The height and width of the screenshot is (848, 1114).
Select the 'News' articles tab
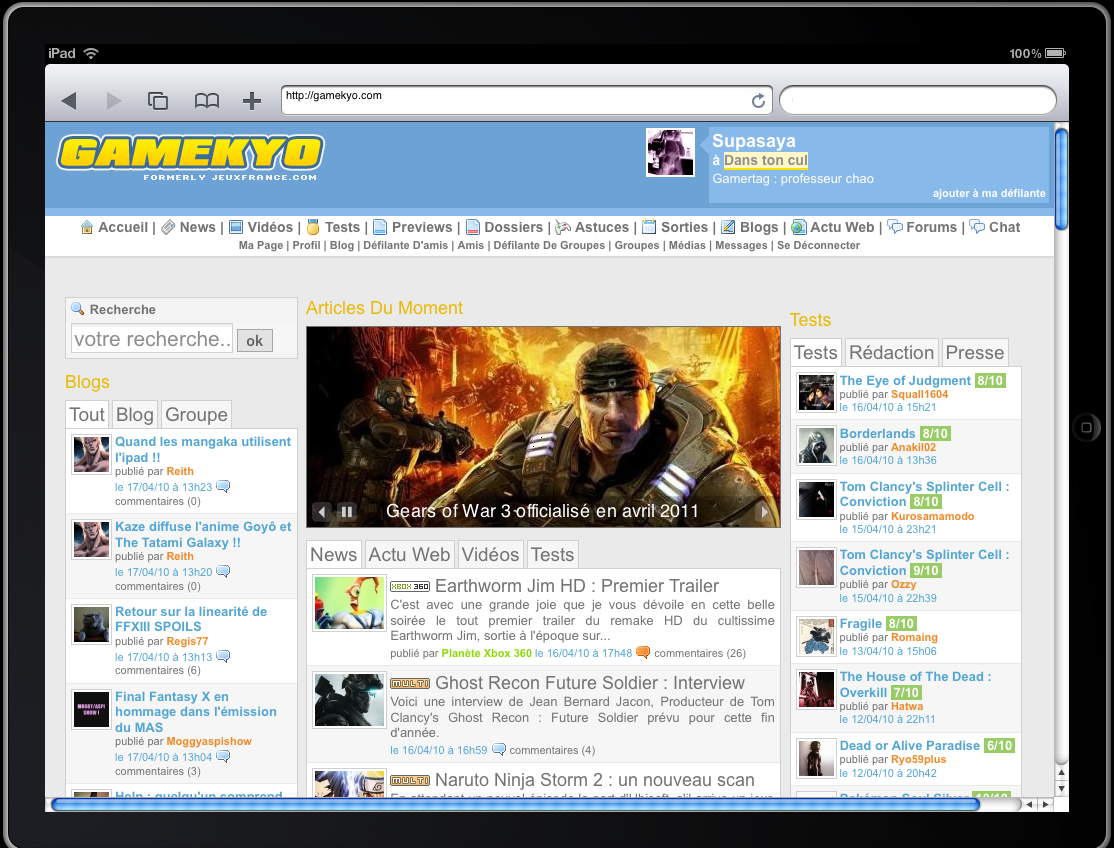tap(333, 555)
